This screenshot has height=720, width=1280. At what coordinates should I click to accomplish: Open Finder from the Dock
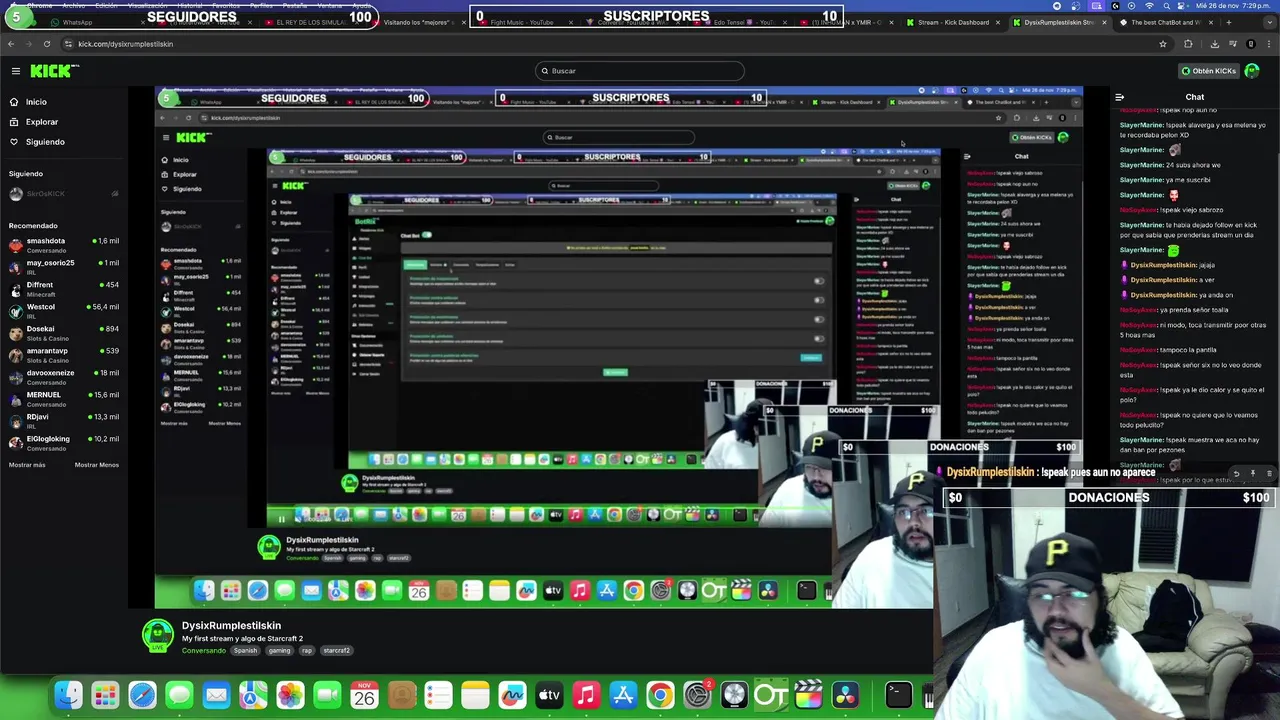68,695
